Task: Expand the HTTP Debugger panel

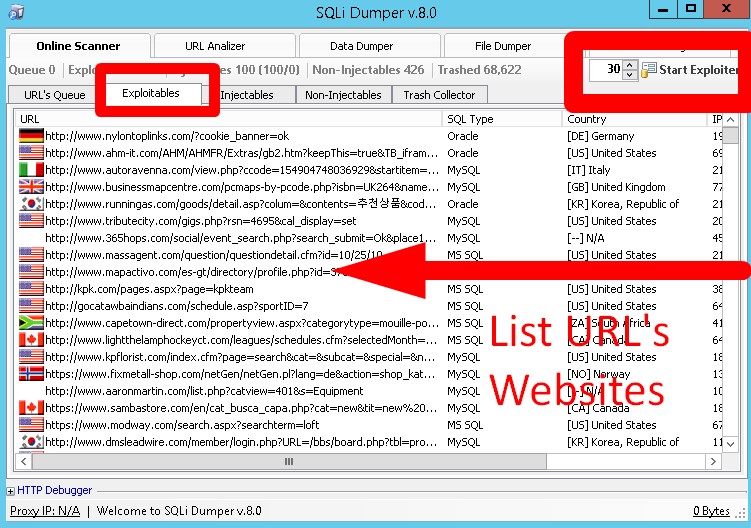Action: coord(11,491)
